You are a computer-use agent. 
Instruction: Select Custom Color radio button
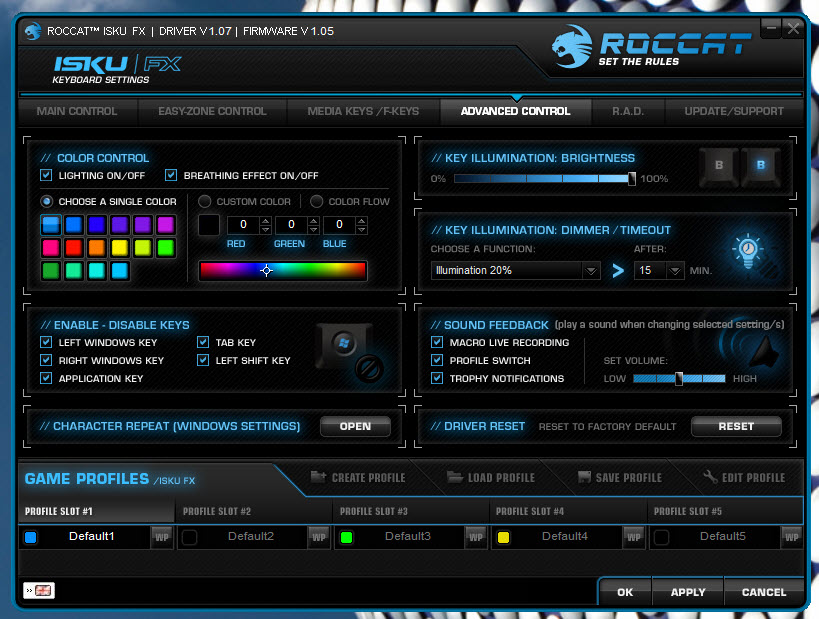coord(204,201)
